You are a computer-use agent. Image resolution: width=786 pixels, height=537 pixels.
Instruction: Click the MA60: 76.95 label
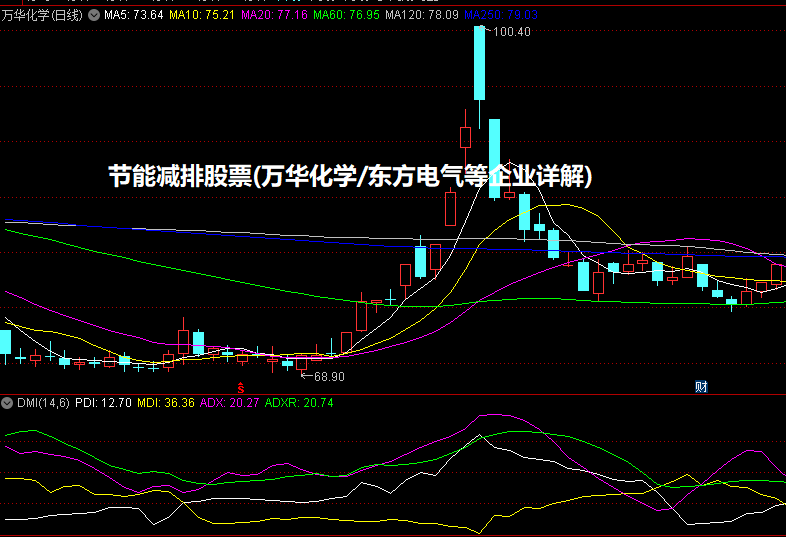click(x=346, y=15)
